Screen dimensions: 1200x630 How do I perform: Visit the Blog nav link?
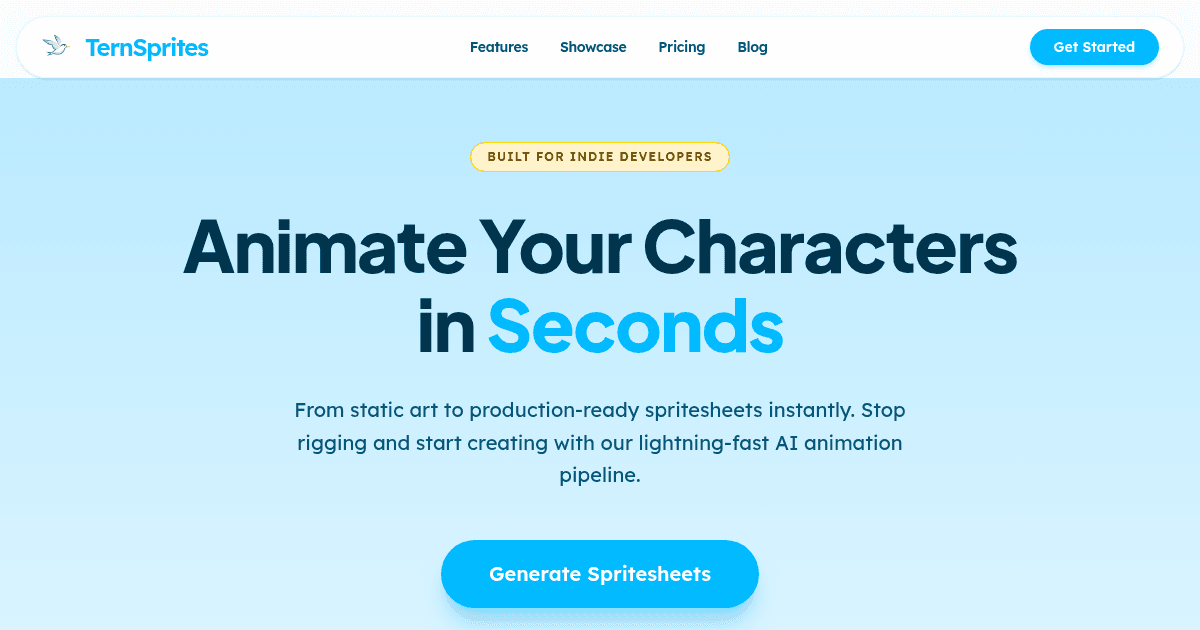click(752, 47)
